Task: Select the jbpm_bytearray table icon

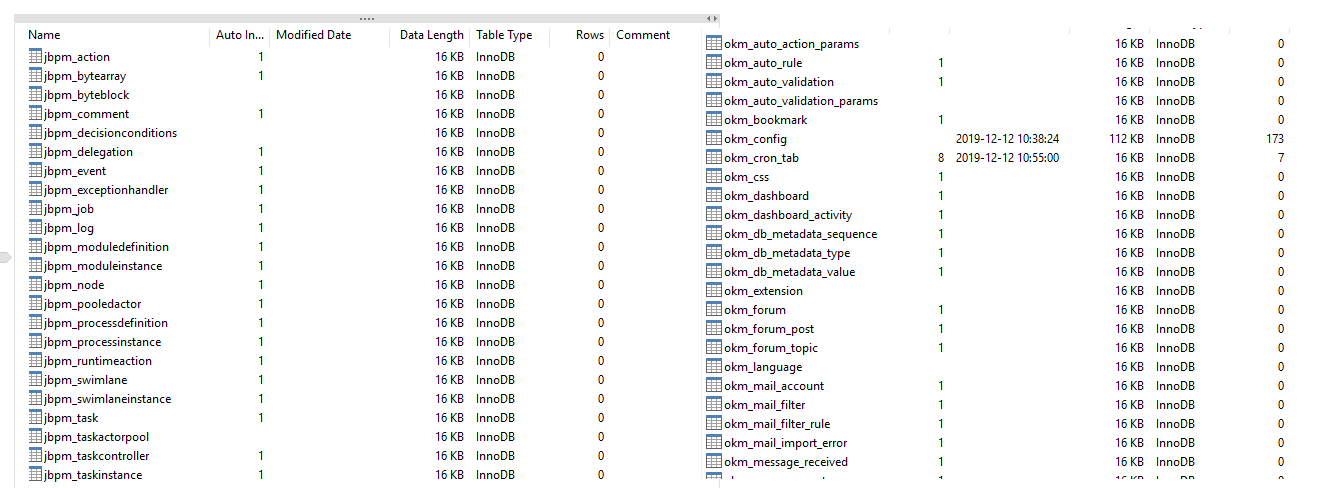Action: tap(36, 76)
